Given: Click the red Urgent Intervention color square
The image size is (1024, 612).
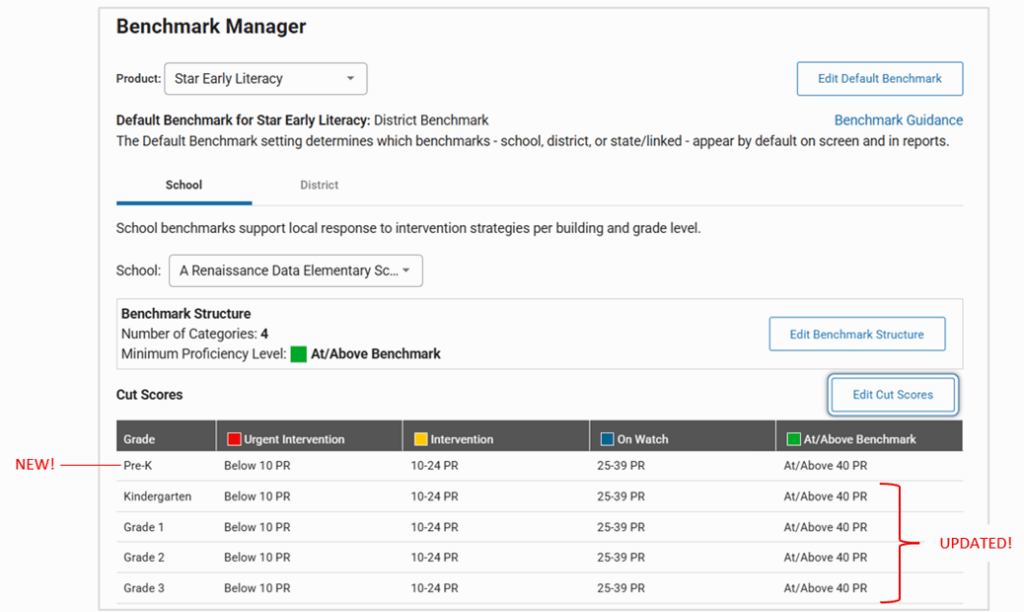Looking at the screenshot, I should coord(232,438).
